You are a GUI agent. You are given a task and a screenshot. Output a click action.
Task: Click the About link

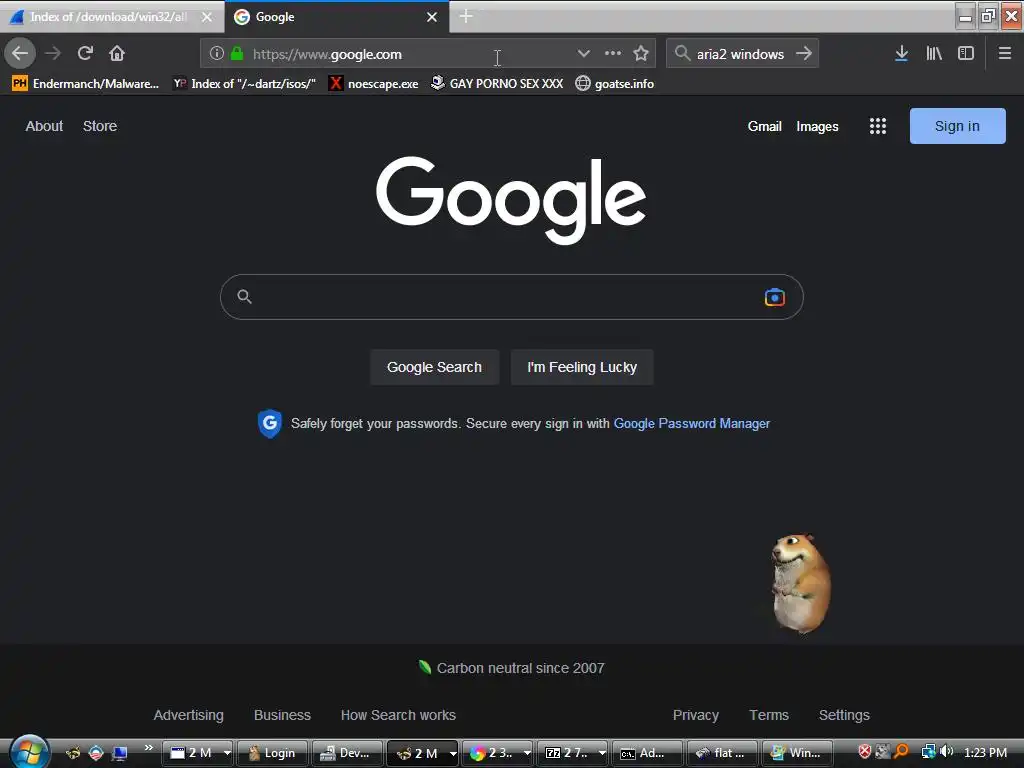[x=44, y=126]
